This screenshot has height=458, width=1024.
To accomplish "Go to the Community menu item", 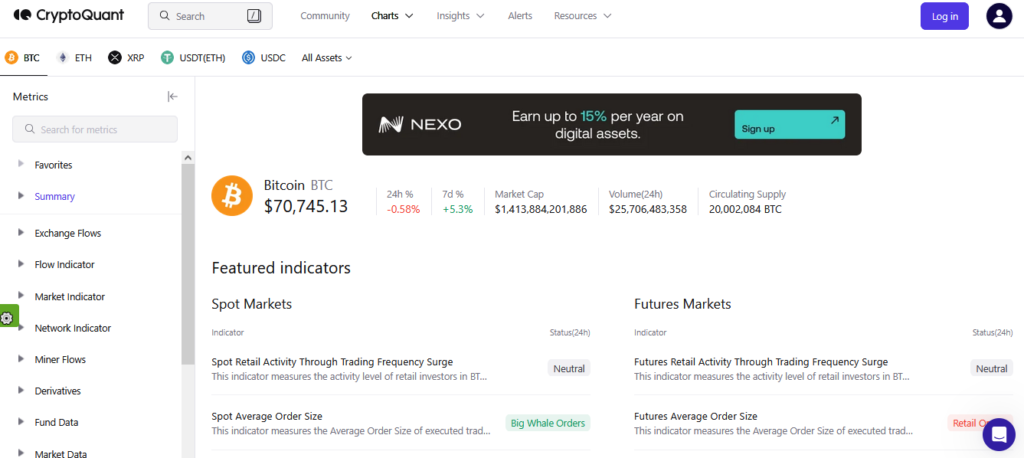I will pyautogui.click(x=325, y=16).
